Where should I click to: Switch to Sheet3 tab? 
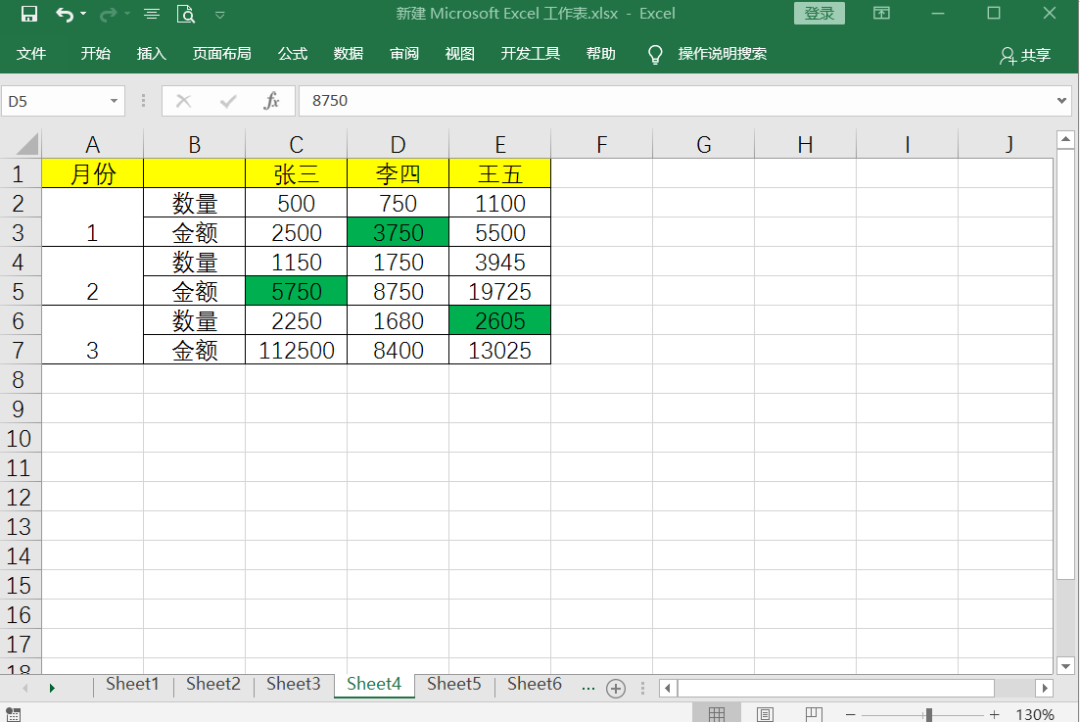pyautogui.click(x=293, y=684)
